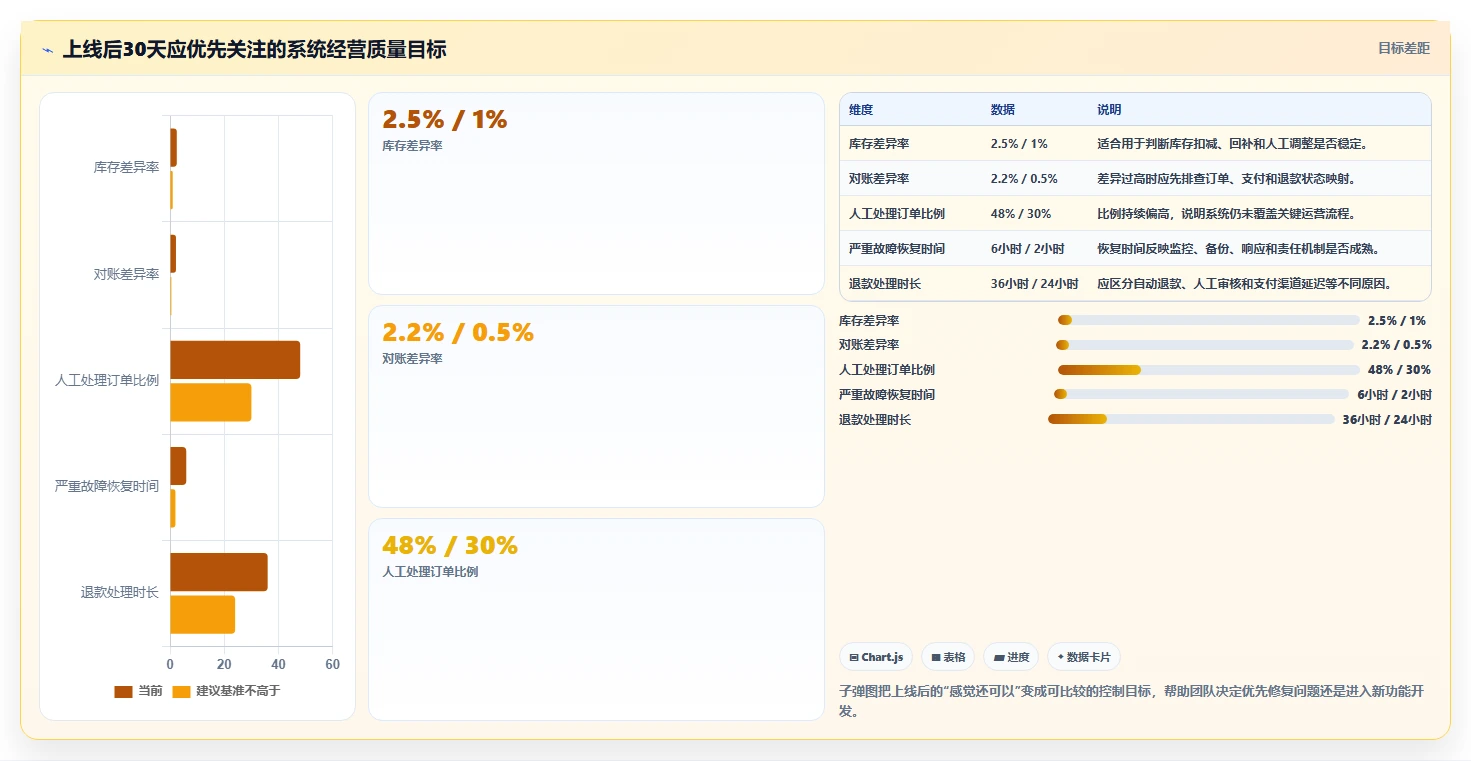Click the x-axis tick label 60

(x=332, y=664)
